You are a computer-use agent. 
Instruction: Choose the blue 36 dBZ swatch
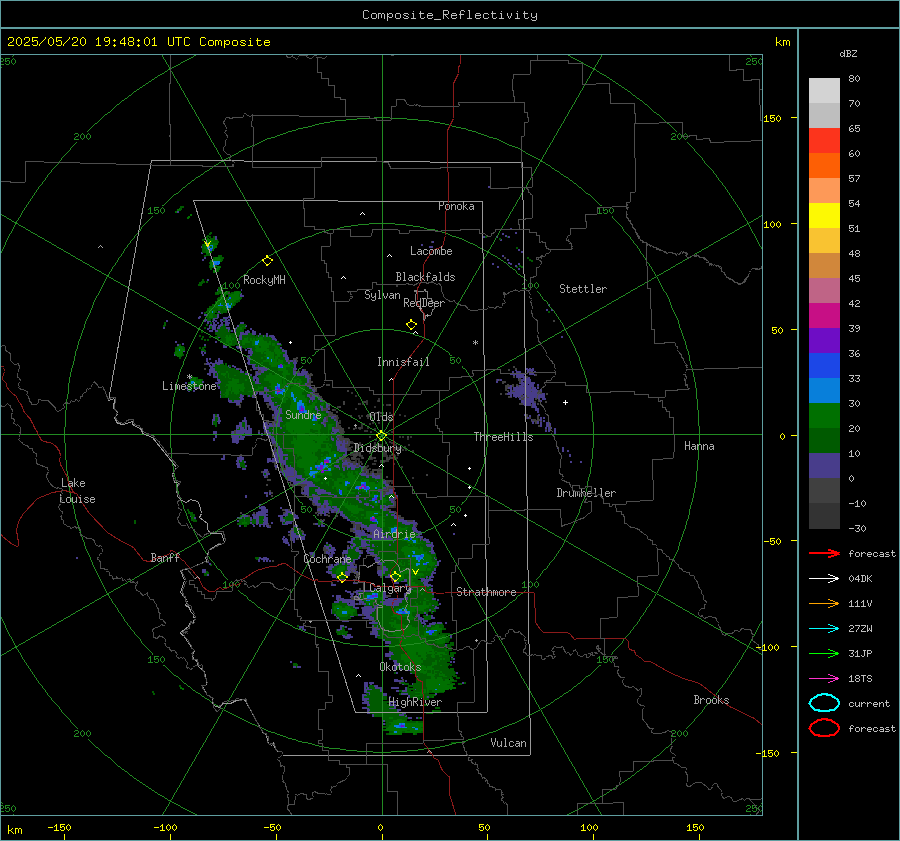click(824, 366)
